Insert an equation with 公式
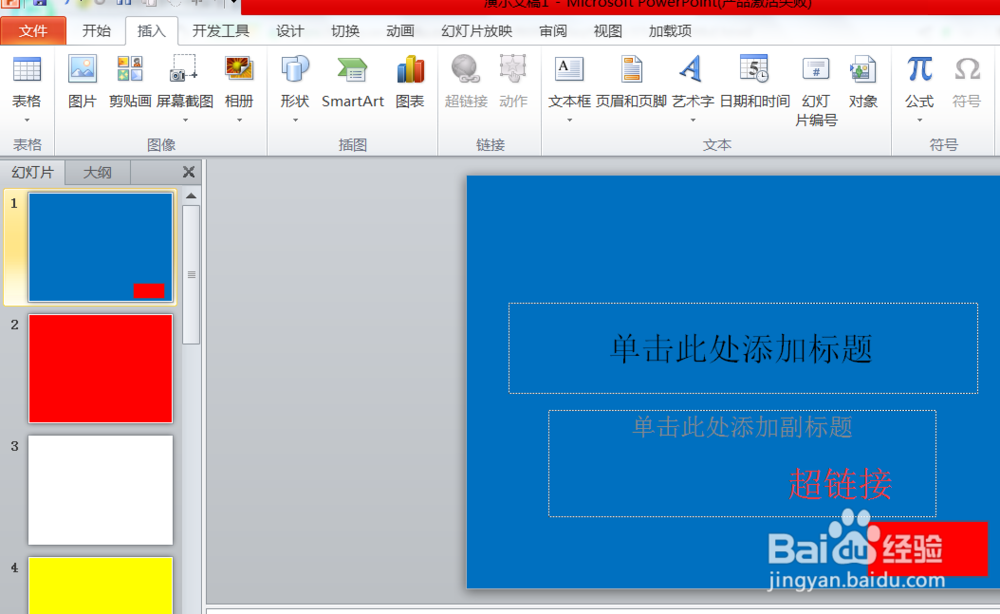The height and width of the screenshot is (614, 1000). tap(920, 82)
